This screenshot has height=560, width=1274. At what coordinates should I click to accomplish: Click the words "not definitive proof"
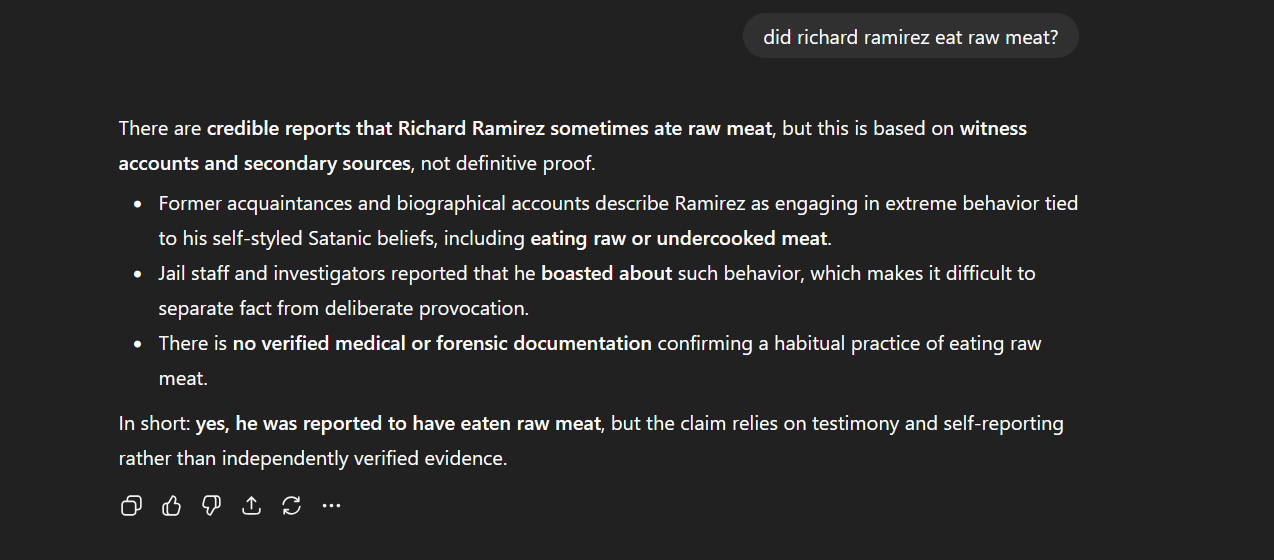pyautogui.click(x=509, y=164)
